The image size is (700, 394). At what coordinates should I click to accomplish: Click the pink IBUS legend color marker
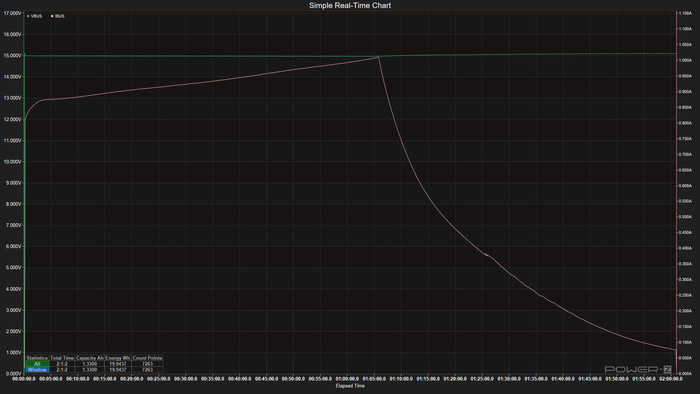tap(52, 16)
